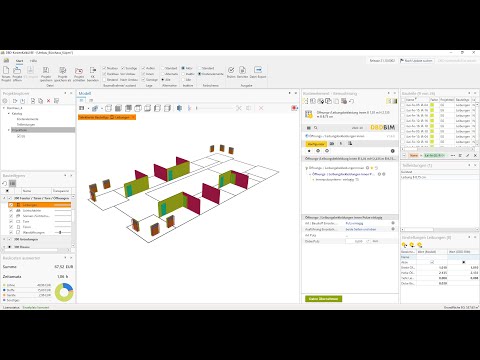Toggle the OG checkbox in Projektexplorer tree
Image resolution: width=480 pixels, height=360 pixels.
[19, 136]
